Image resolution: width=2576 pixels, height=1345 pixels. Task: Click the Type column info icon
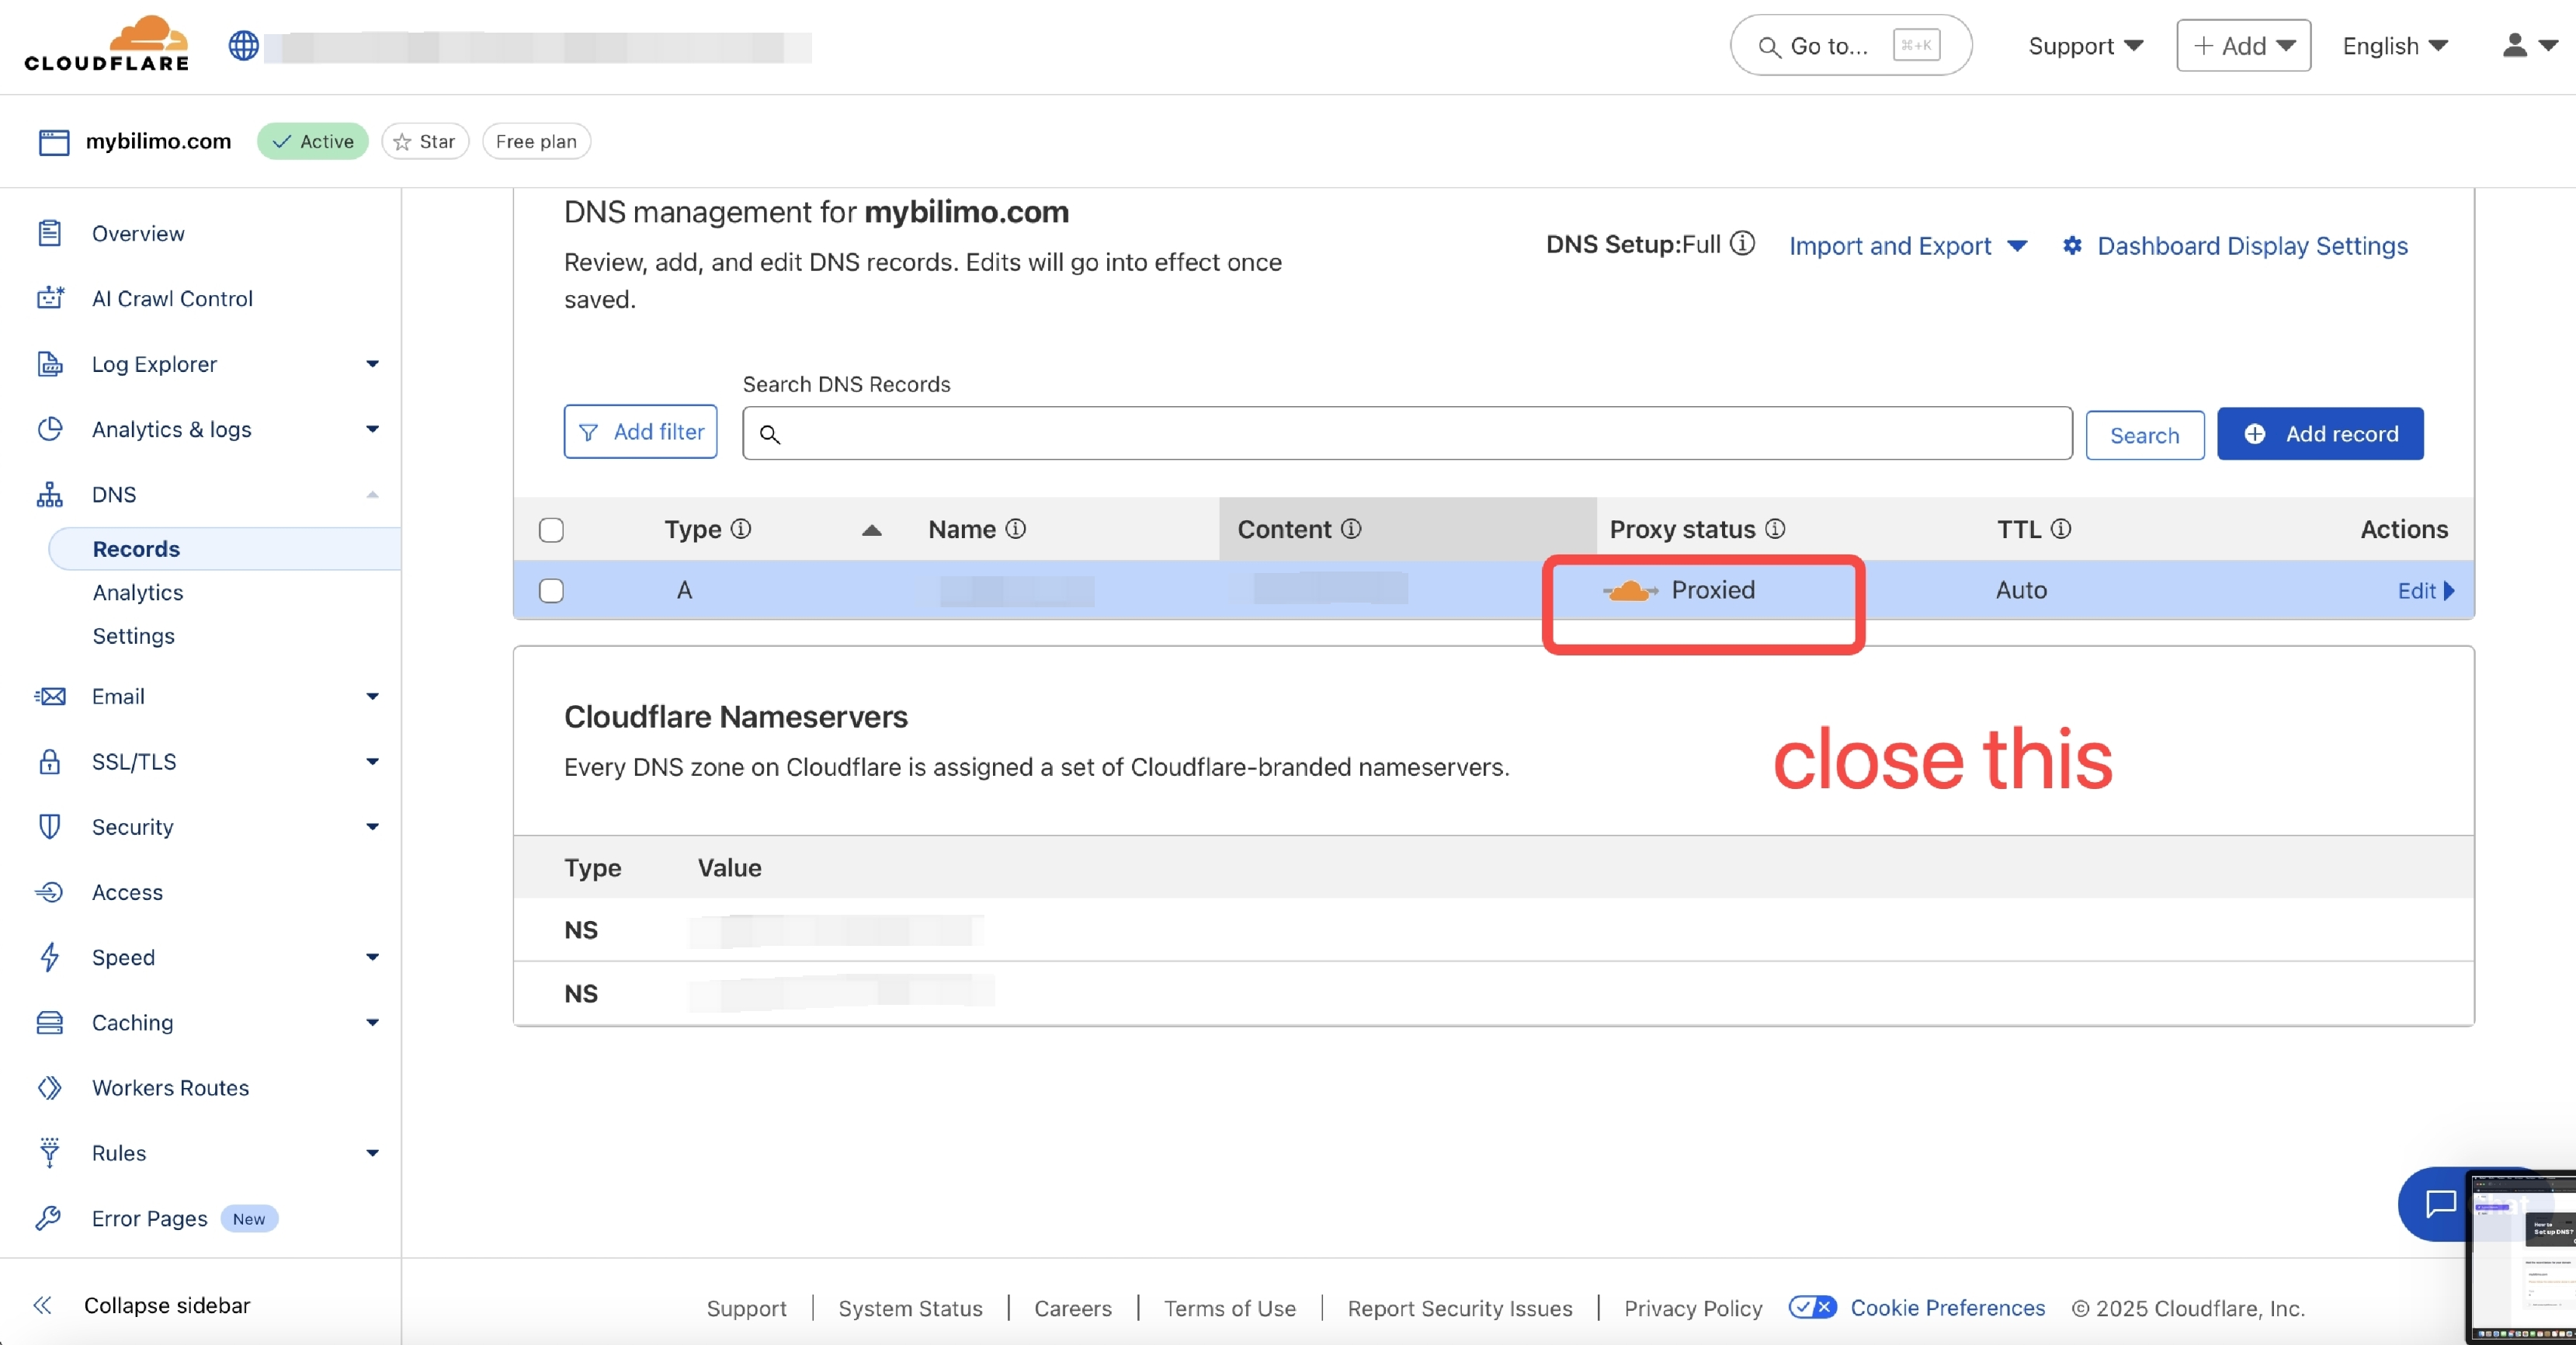click(741, 529)
